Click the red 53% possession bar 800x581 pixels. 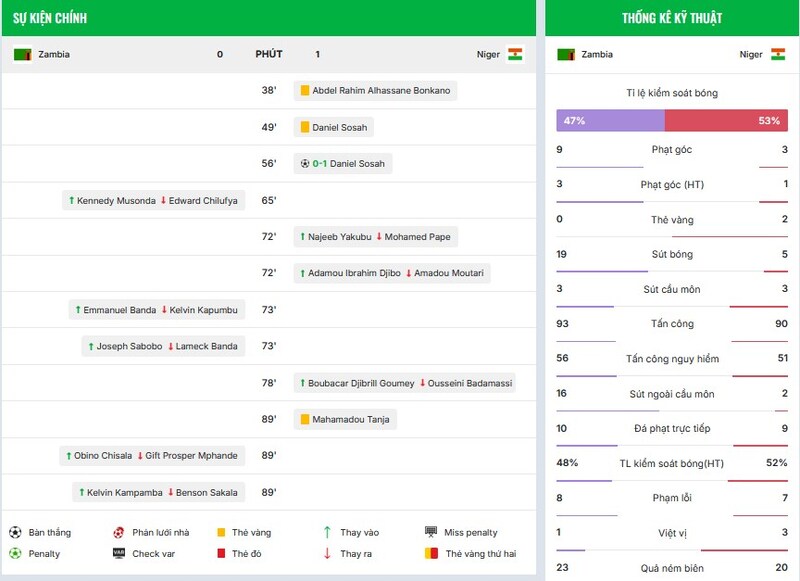coord(725,121)
